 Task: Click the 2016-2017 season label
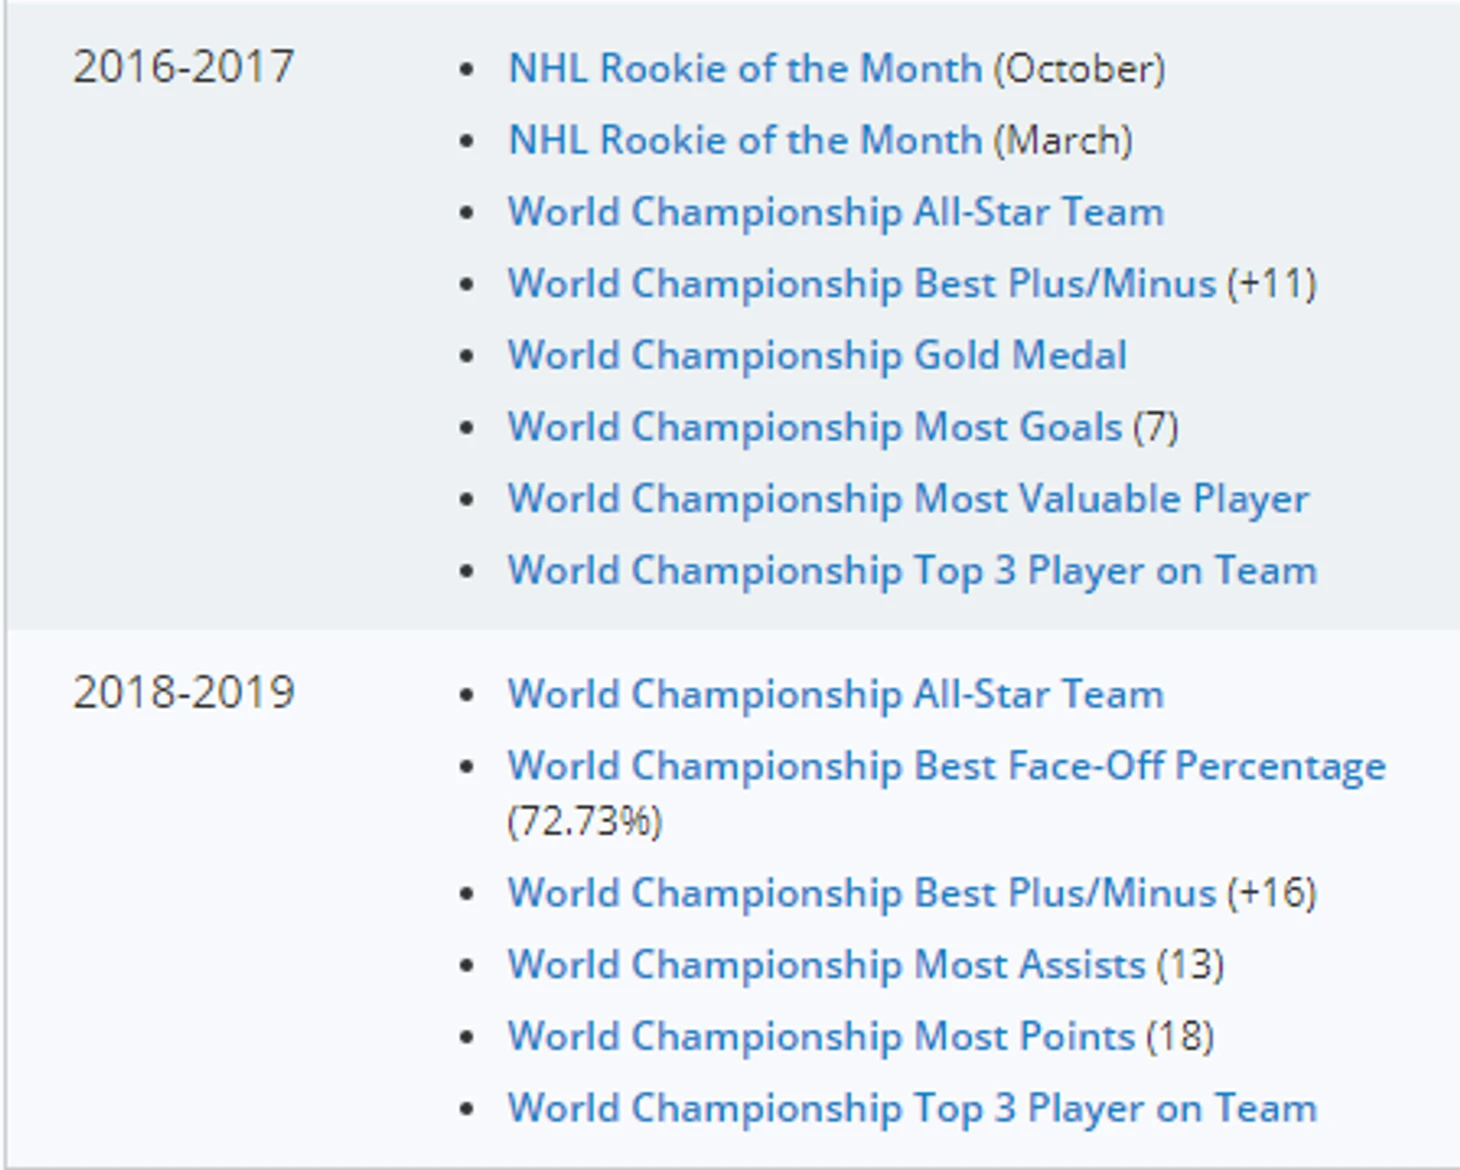click(184, 68)
